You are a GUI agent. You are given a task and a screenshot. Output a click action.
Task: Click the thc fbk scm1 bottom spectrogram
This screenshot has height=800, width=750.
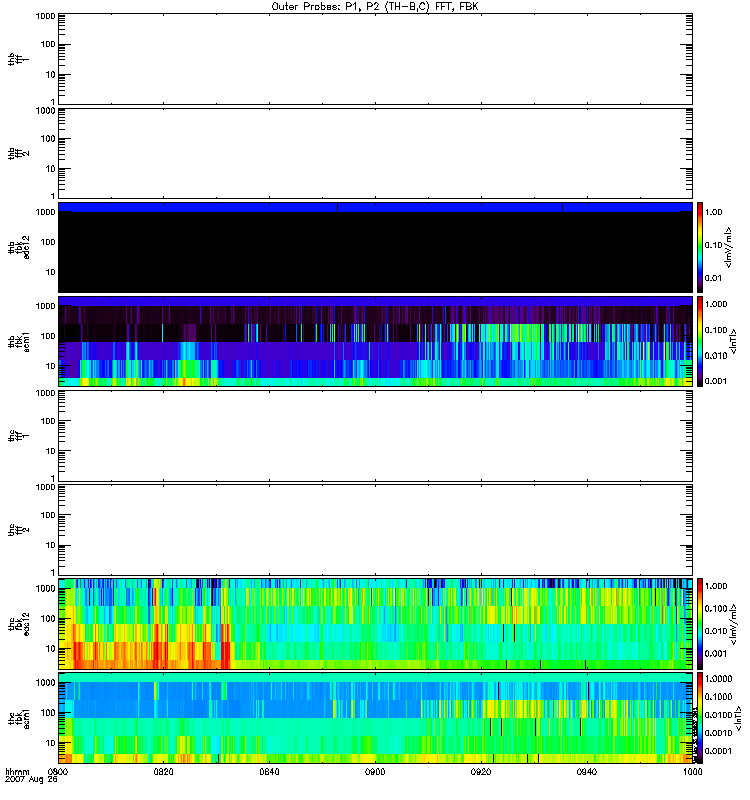(x=375, y=717)
